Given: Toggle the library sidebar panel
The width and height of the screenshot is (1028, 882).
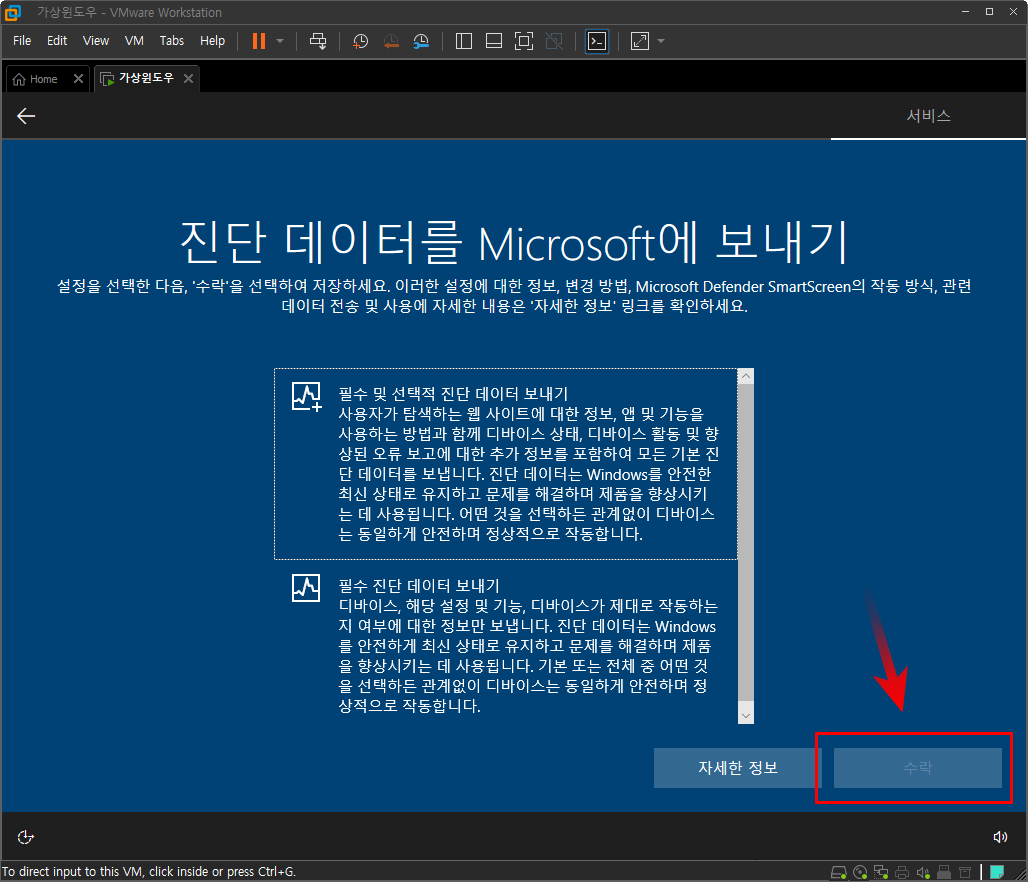Looking at the screenshot, I should [x=464, y=41].
